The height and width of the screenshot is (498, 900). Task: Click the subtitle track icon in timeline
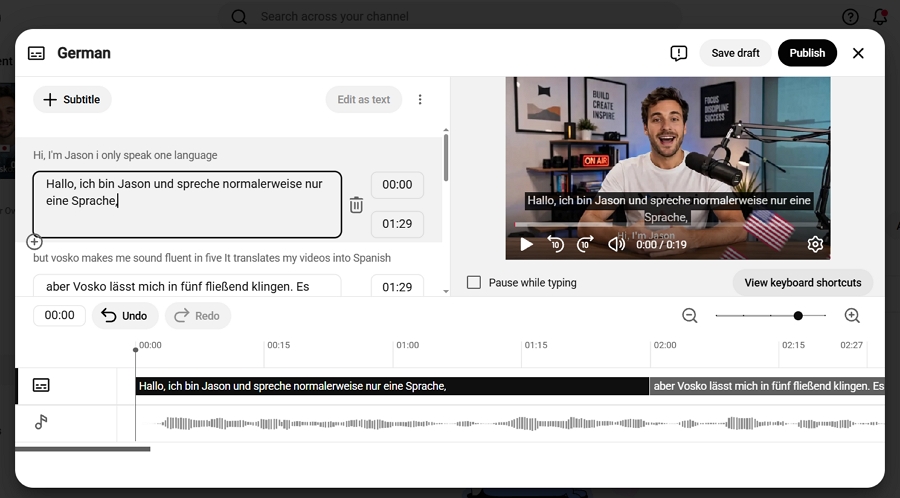point(41,385)
